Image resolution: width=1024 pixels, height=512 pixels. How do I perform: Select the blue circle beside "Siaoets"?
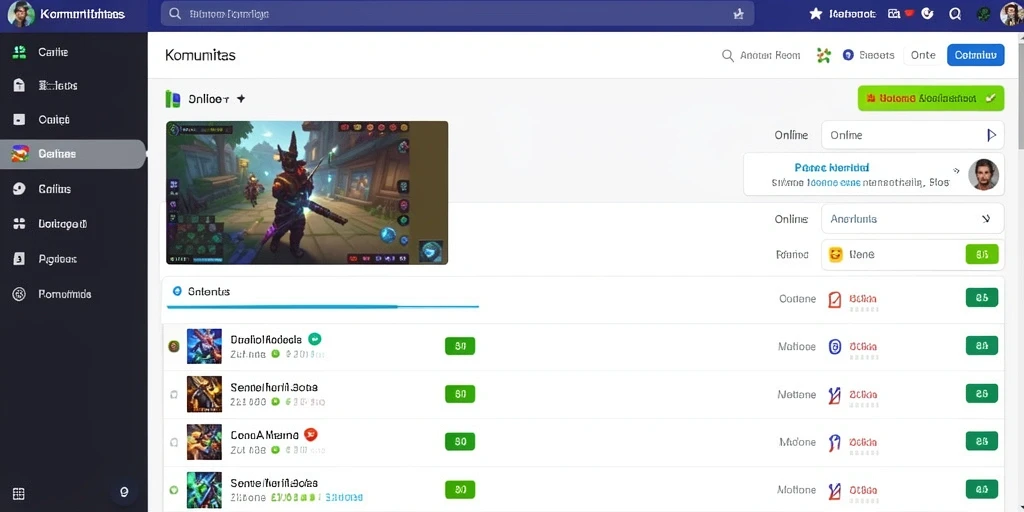click(x=848, y=56)
